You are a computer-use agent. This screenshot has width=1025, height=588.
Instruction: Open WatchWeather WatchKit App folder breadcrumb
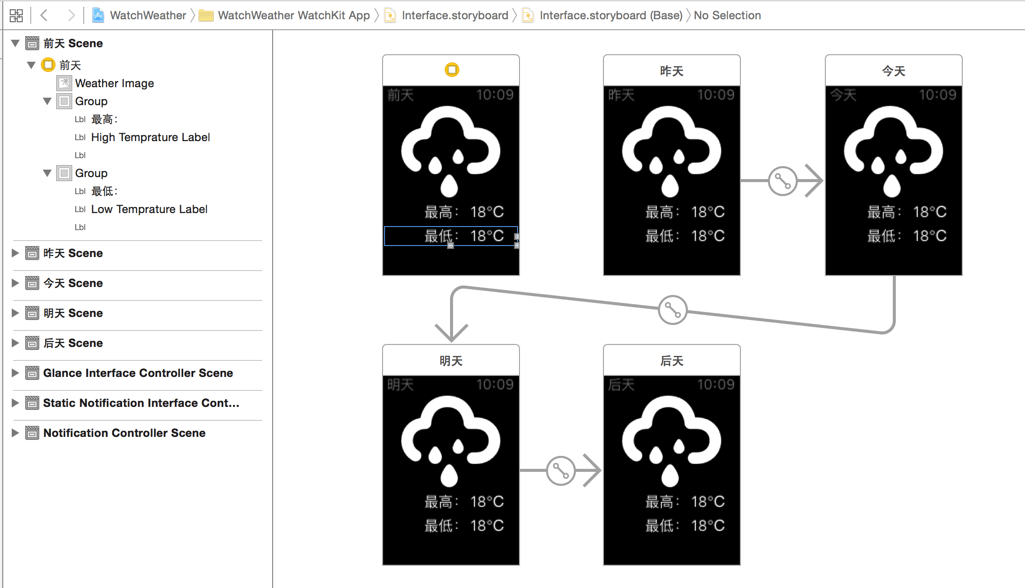point(293,15)
